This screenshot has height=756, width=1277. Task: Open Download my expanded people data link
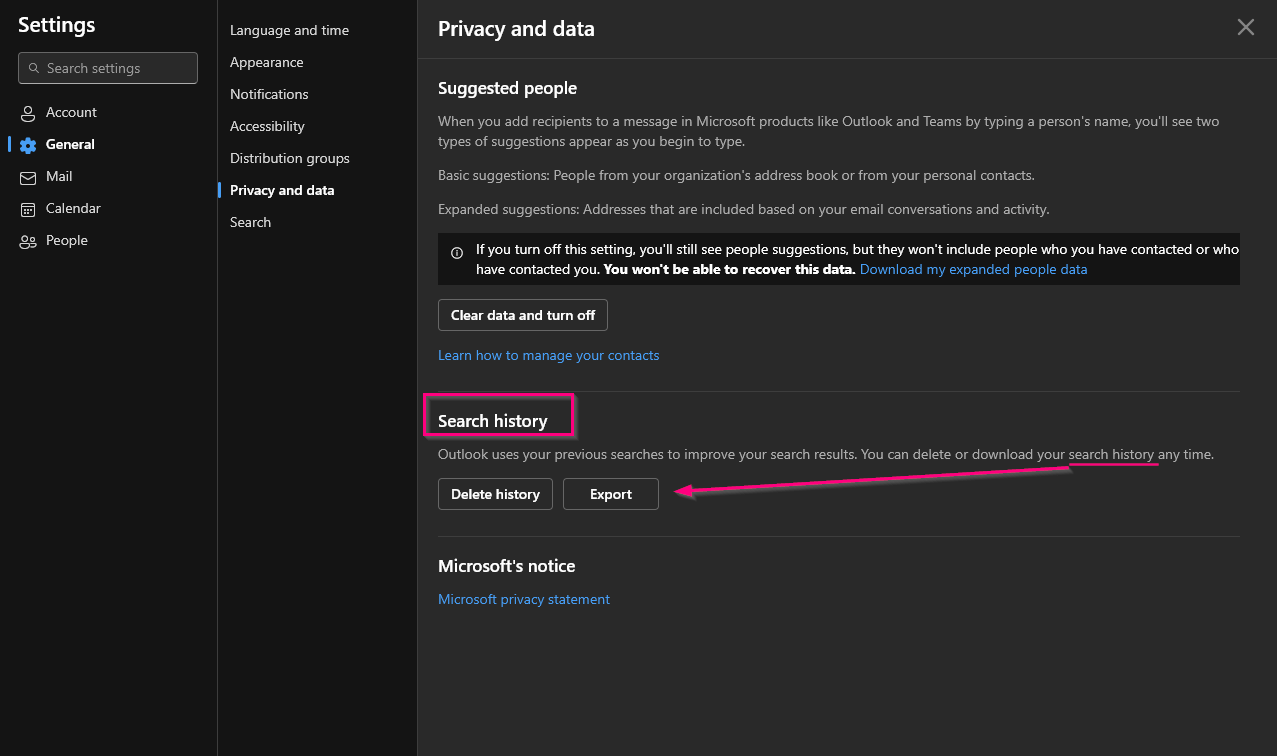pos(973,270)
